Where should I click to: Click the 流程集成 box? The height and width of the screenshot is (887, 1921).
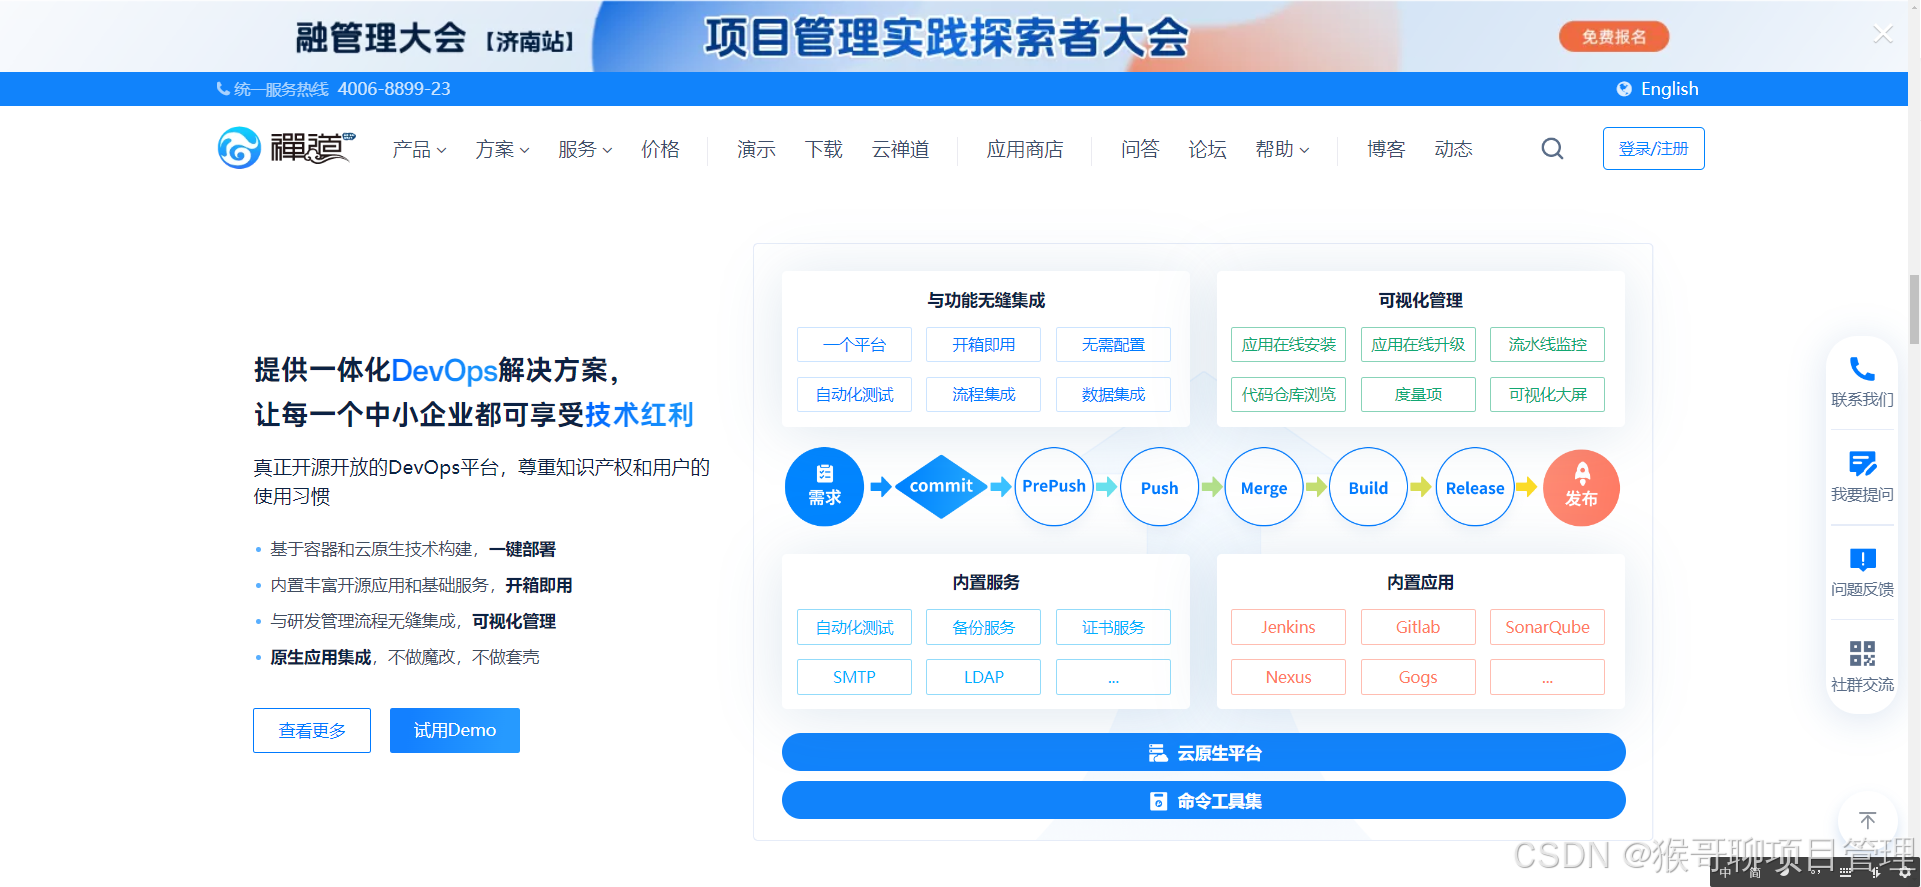tap(984, 394)
